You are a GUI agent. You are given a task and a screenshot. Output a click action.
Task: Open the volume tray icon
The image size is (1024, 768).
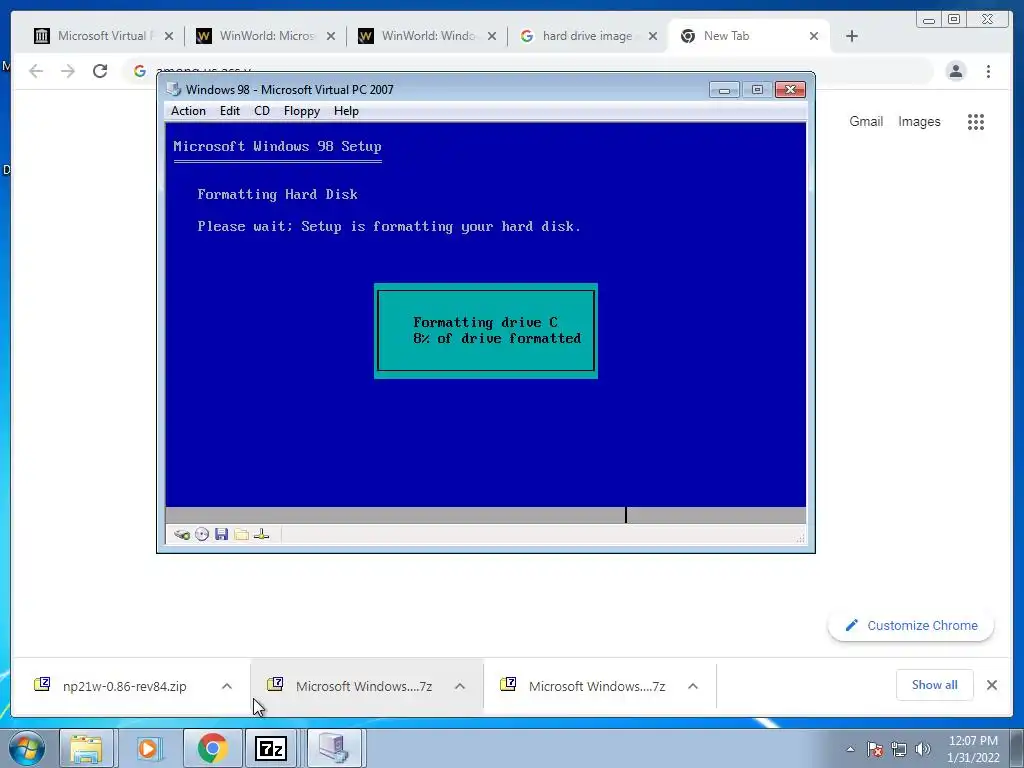(922, 749)
